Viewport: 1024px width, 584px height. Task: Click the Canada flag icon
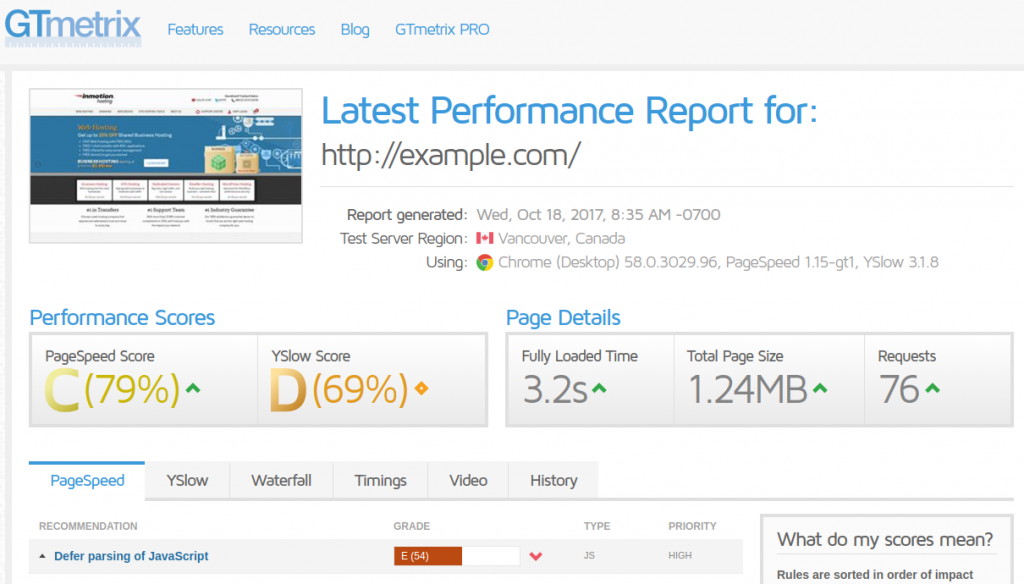485,239
